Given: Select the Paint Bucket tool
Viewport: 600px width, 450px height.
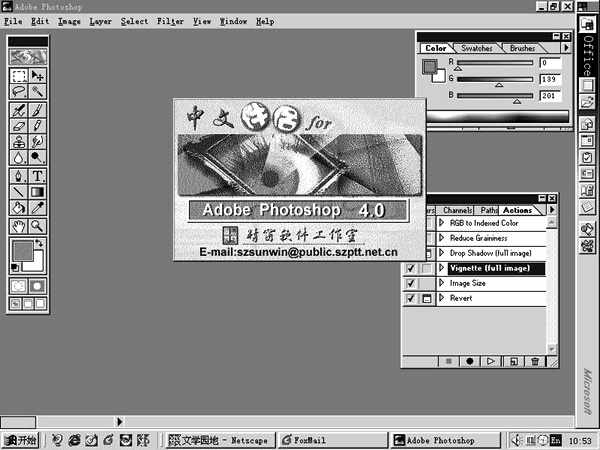Looking at the screenshot, I should point(18,207).
